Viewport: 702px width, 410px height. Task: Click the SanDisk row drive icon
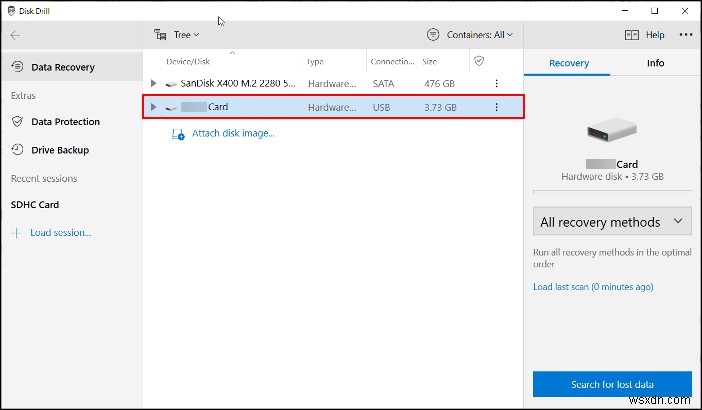[171, 84]
